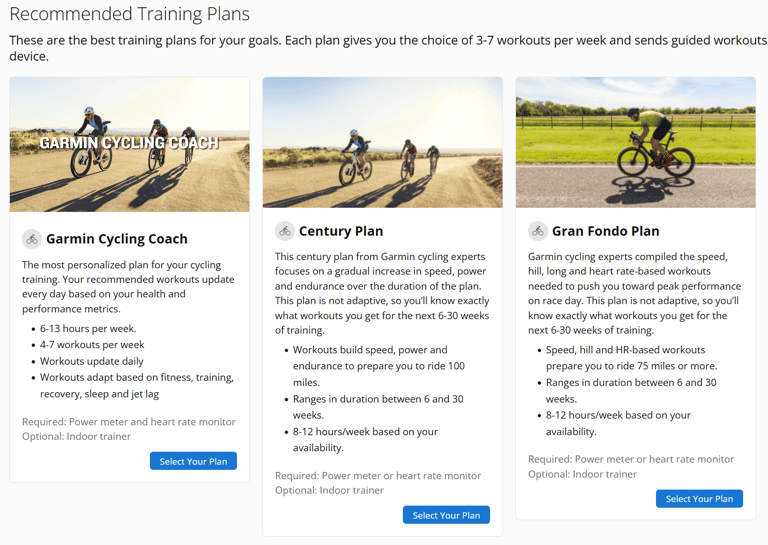The height and width of the screenshot is (545, 768).
Task: Click the cycling icon beside Garmin Cycling Coach
Action: pos(31,239)
